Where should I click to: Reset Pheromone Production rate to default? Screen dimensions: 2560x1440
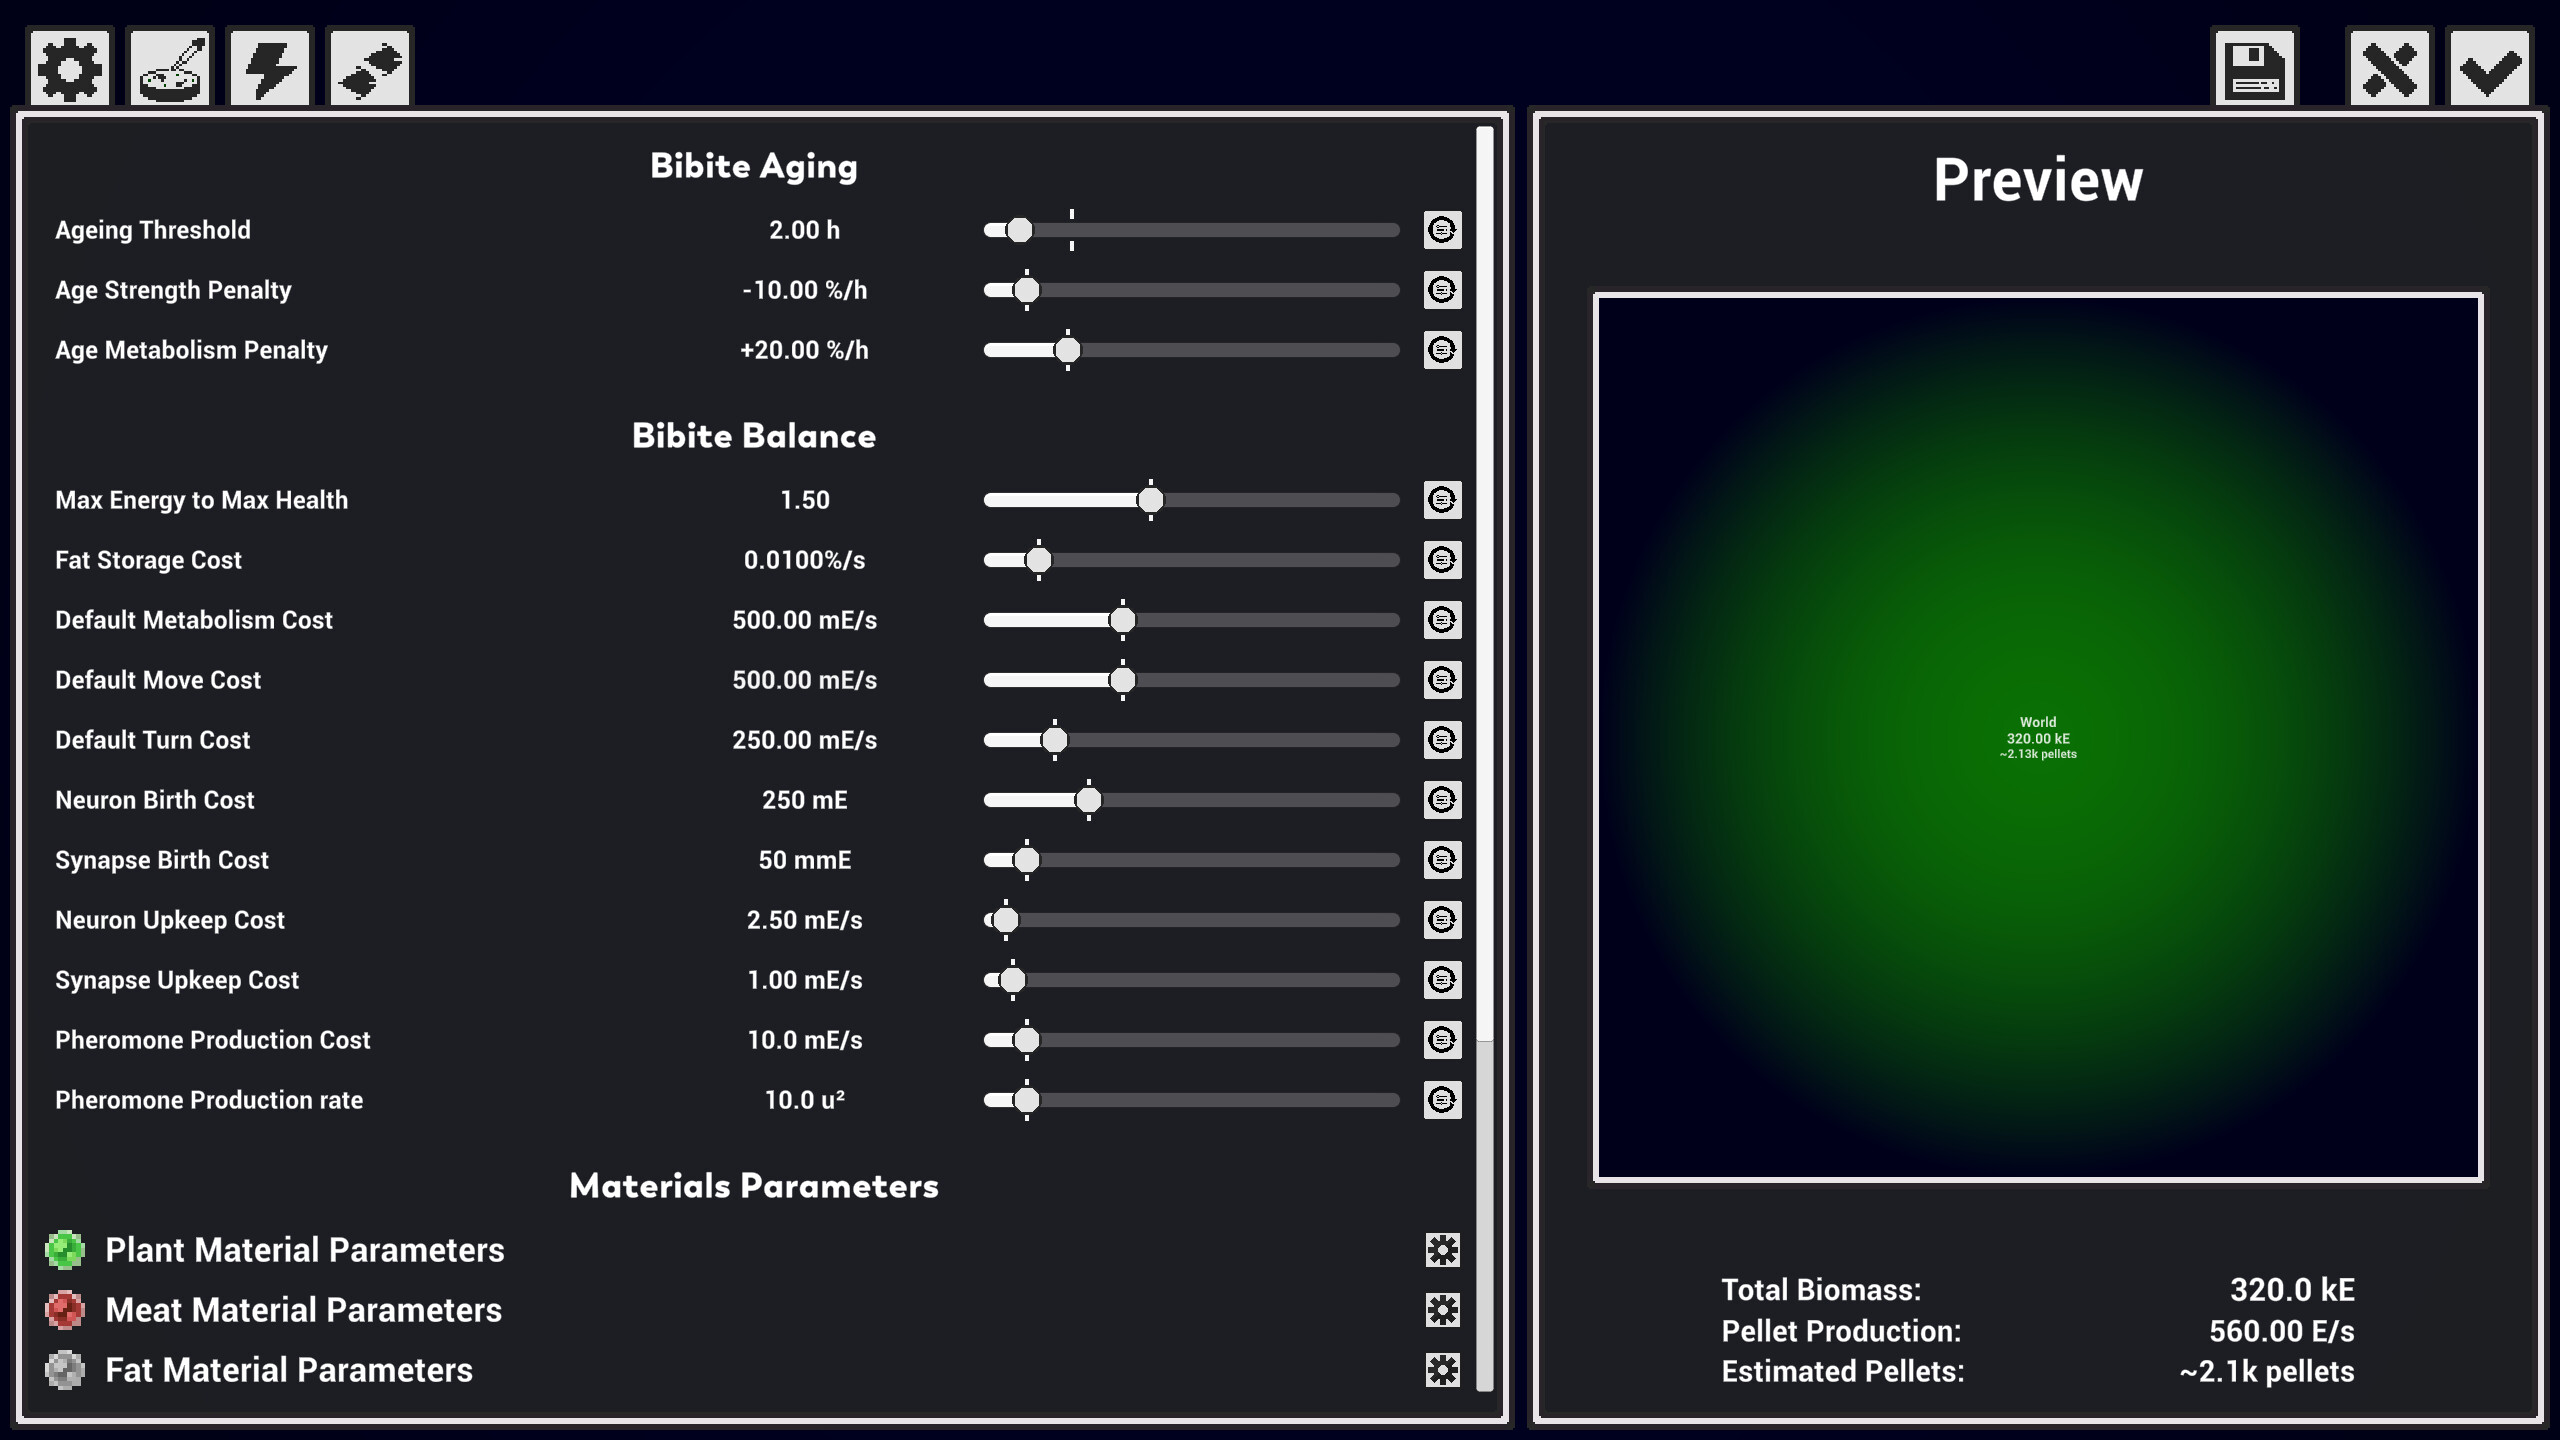(1443, 1100)
